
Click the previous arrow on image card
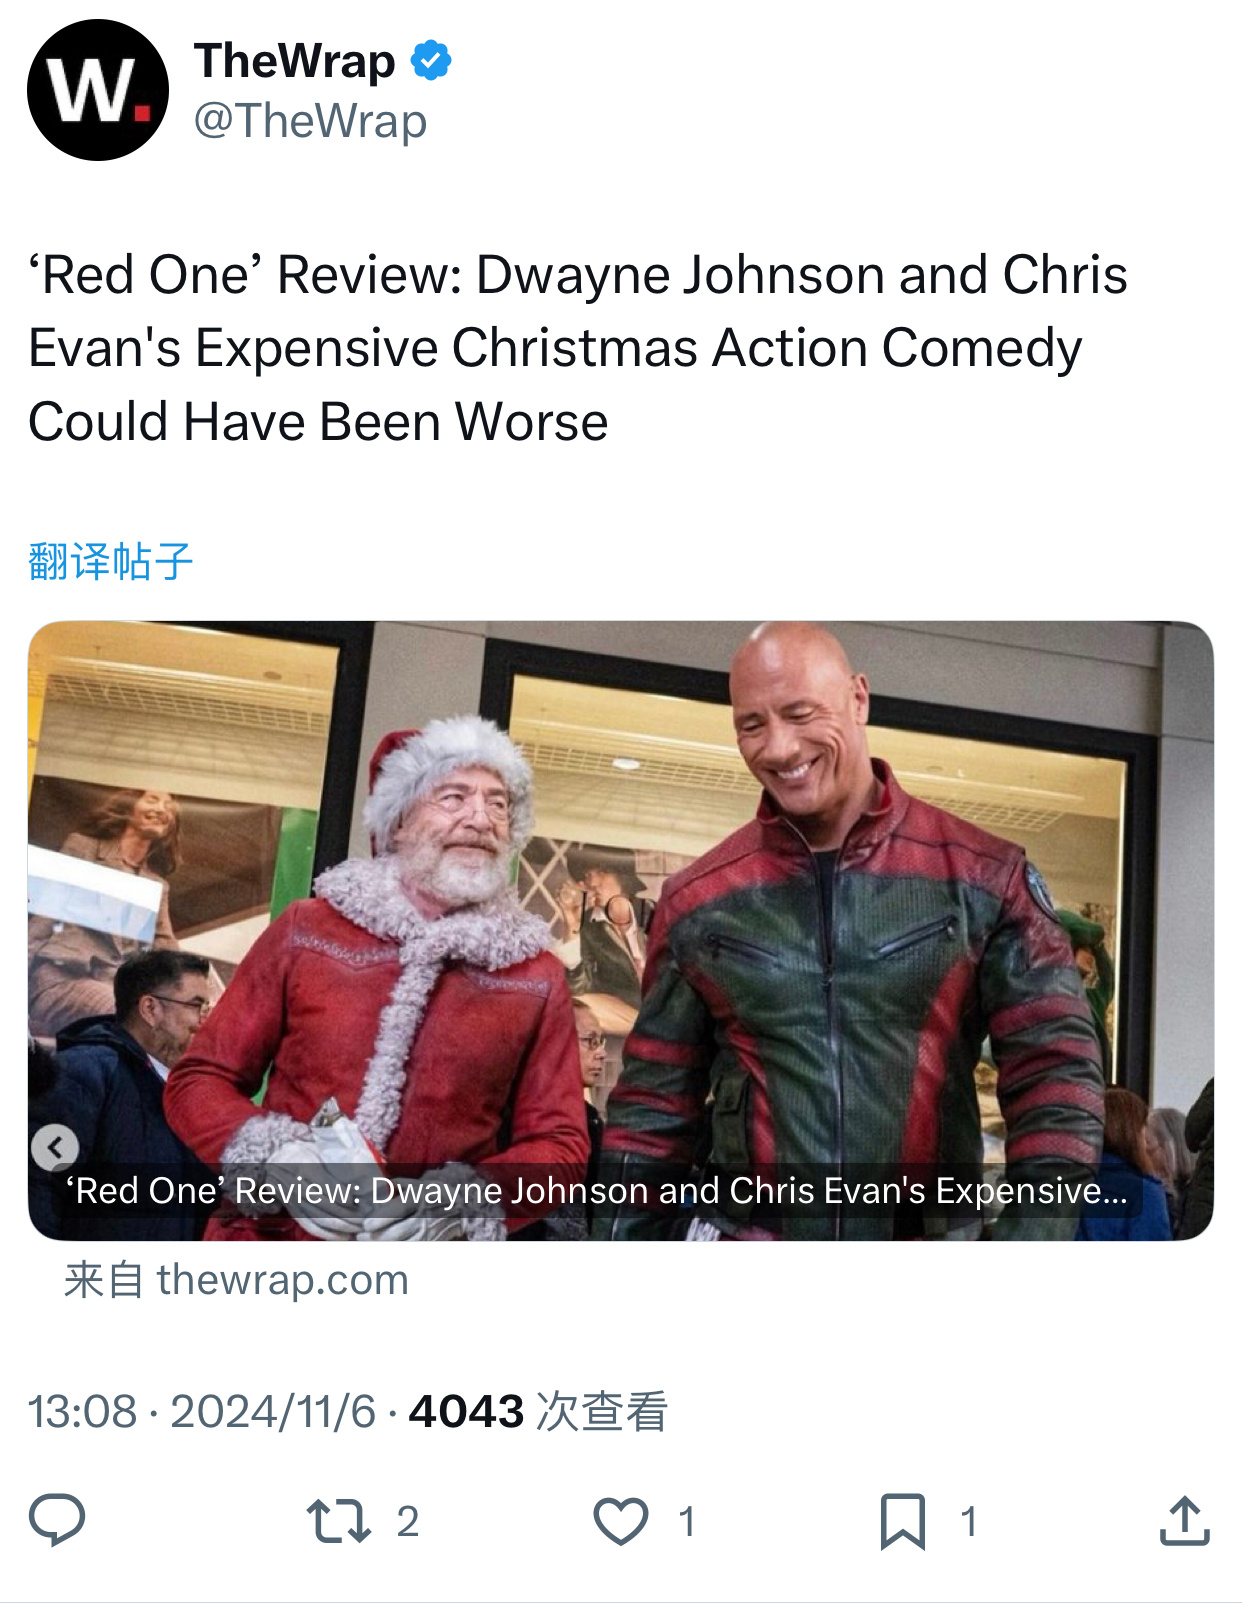tap(55, 1147)
